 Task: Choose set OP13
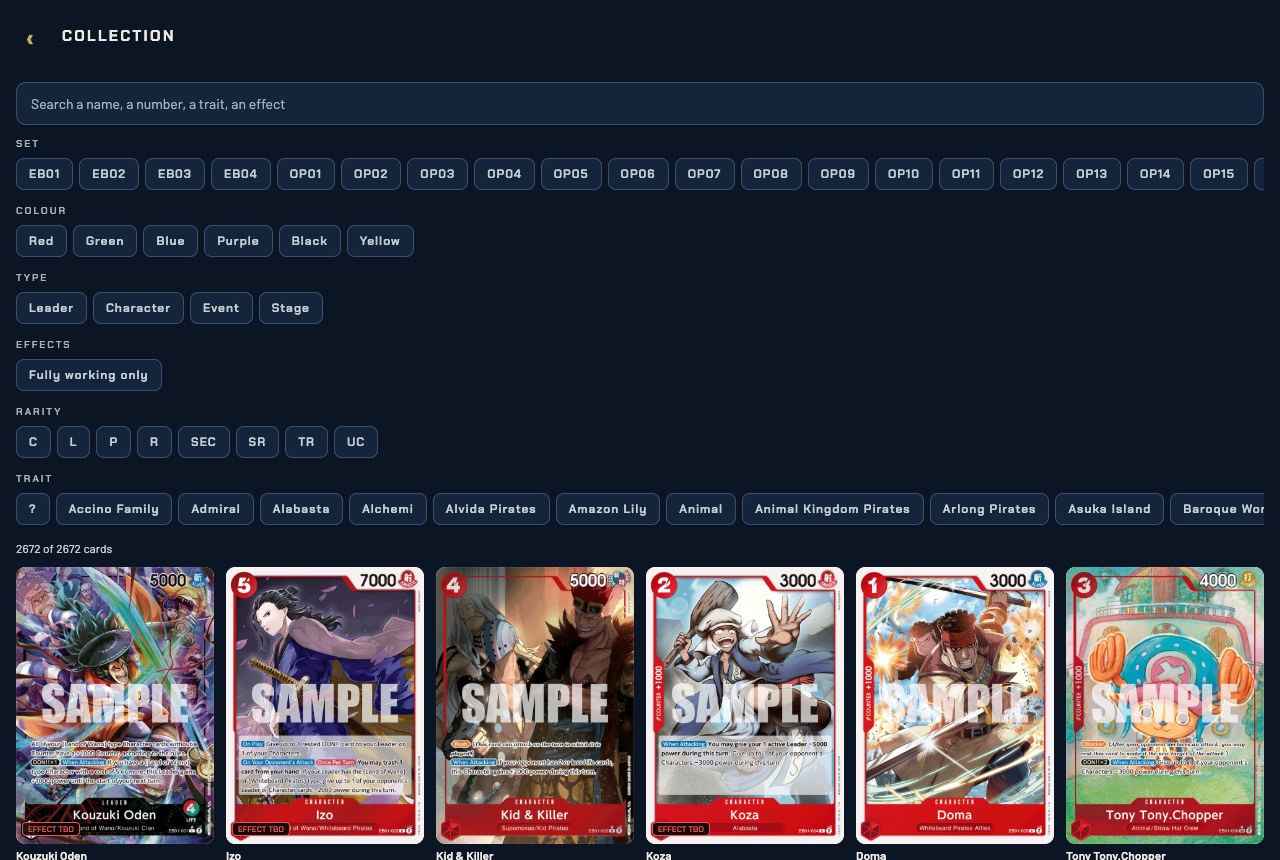pos(1092,174)
